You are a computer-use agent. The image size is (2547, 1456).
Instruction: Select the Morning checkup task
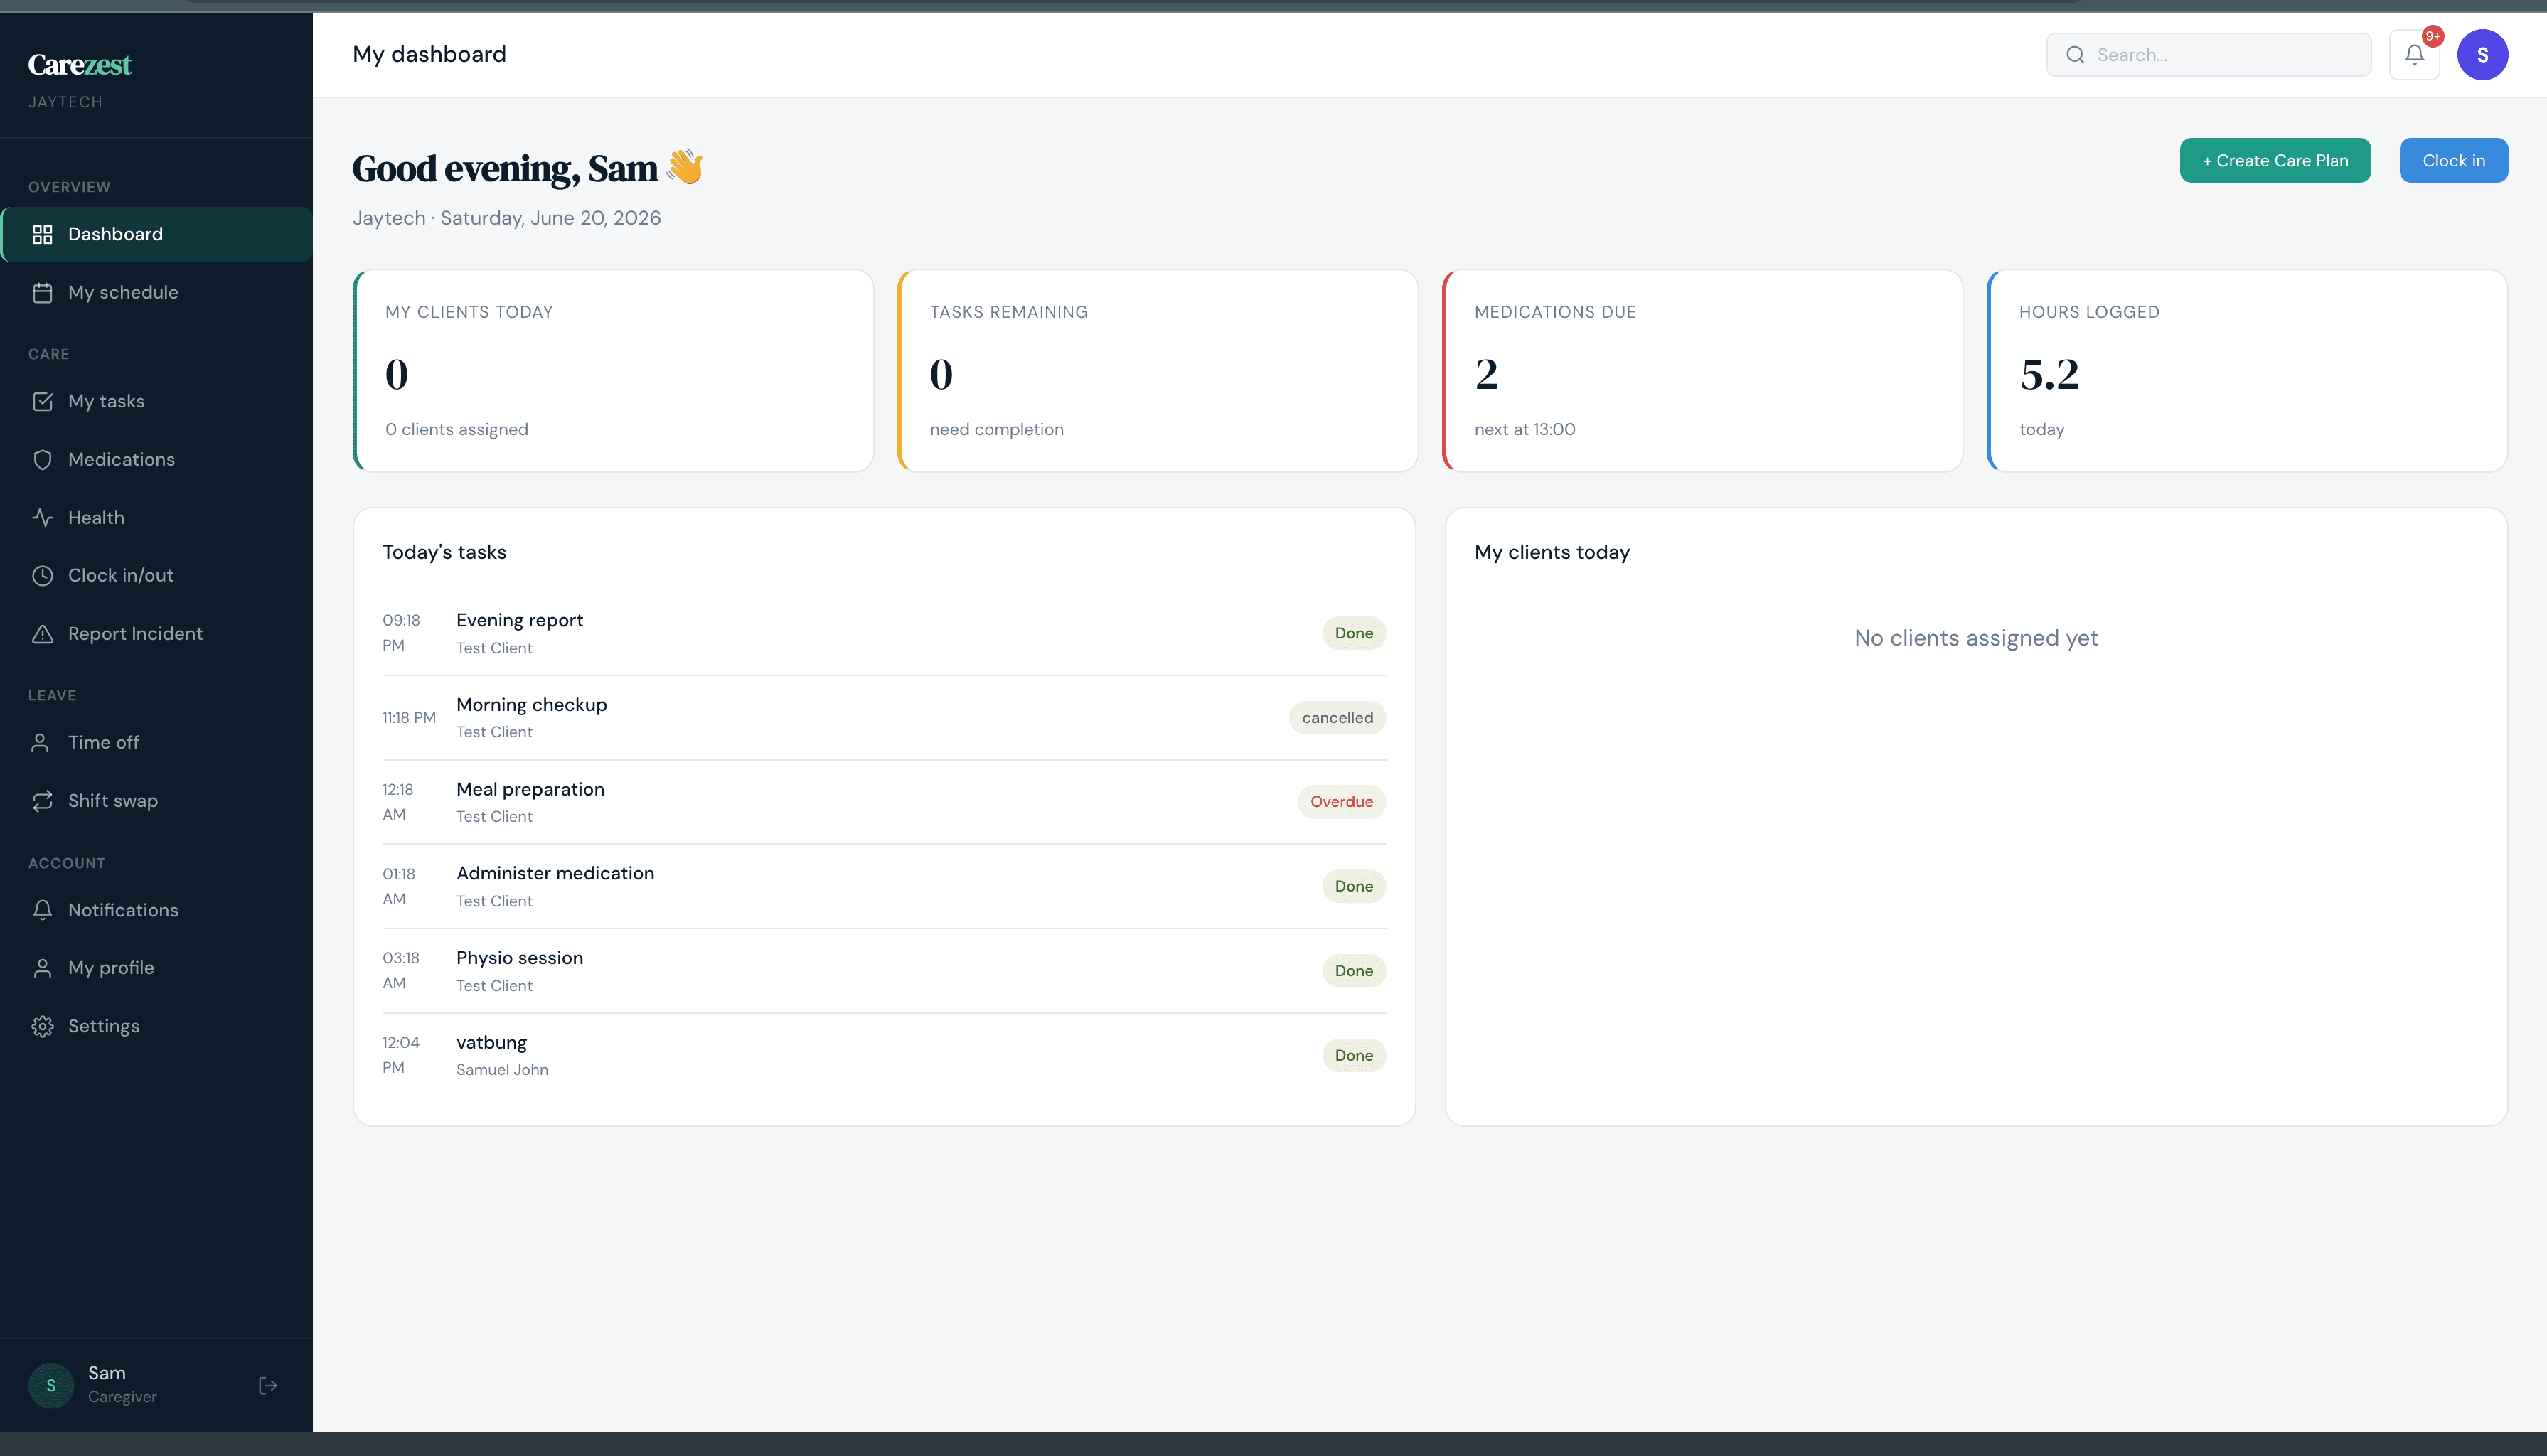click(884, 718)
